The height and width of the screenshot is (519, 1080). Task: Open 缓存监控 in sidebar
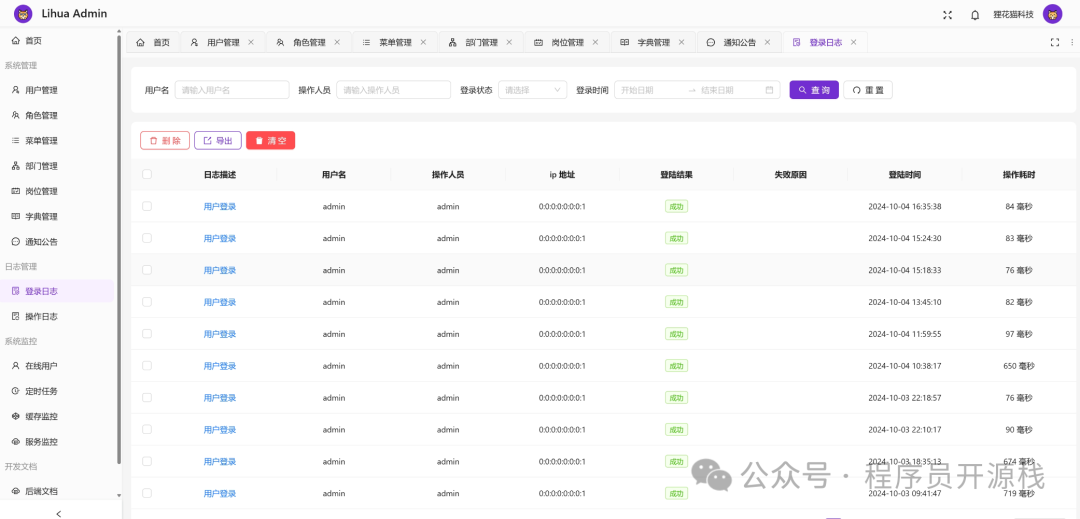(x=57, y=416)
